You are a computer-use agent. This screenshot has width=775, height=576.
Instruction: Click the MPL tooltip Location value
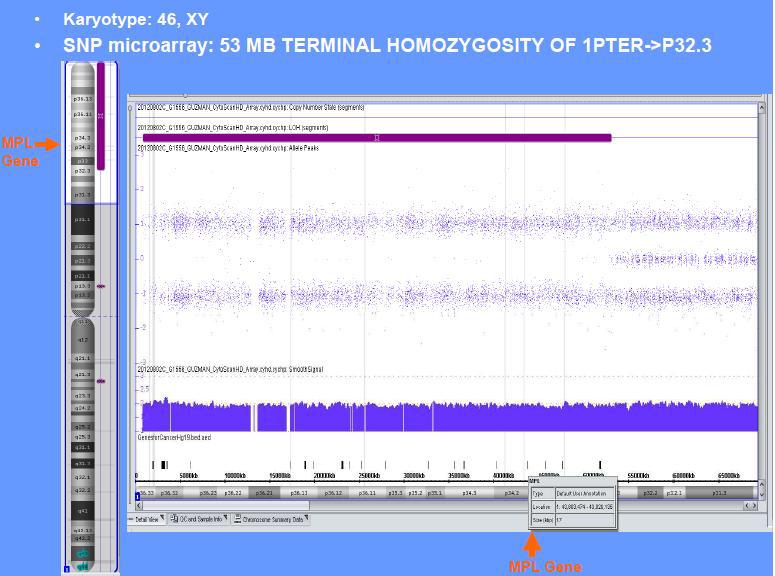point(585,507)
